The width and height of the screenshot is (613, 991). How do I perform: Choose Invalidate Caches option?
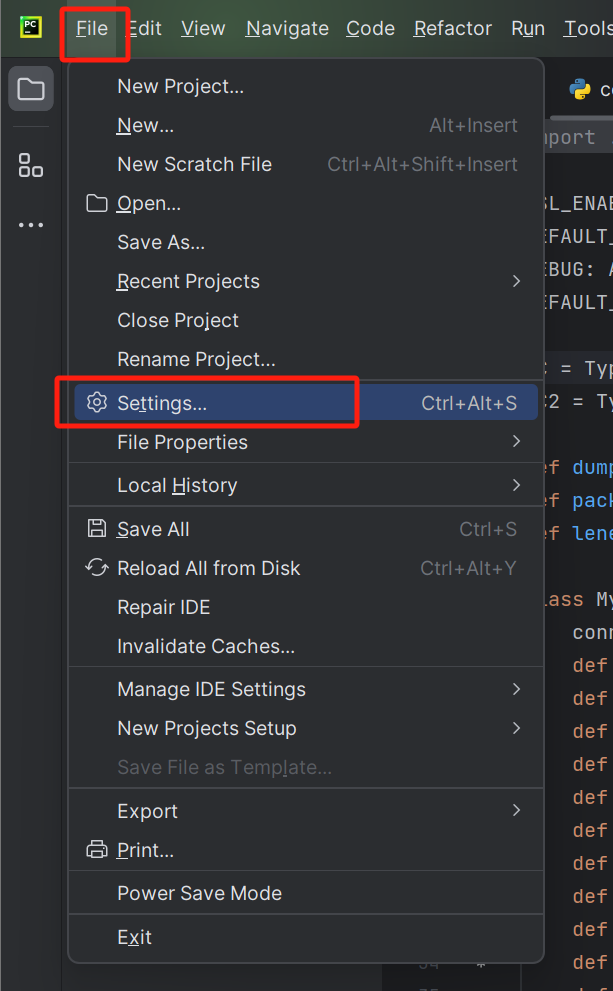pos(206,646)
